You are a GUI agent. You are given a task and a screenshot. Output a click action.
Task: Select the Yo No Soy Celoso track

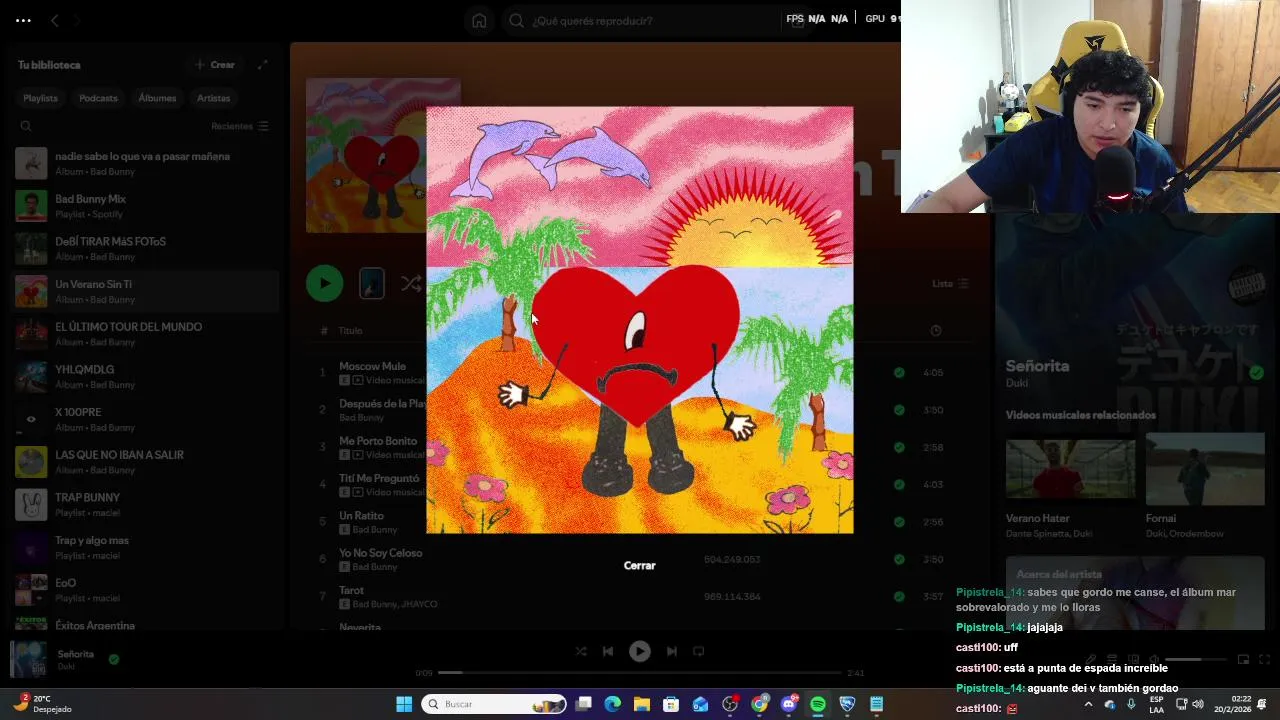[x=380, y=553]
